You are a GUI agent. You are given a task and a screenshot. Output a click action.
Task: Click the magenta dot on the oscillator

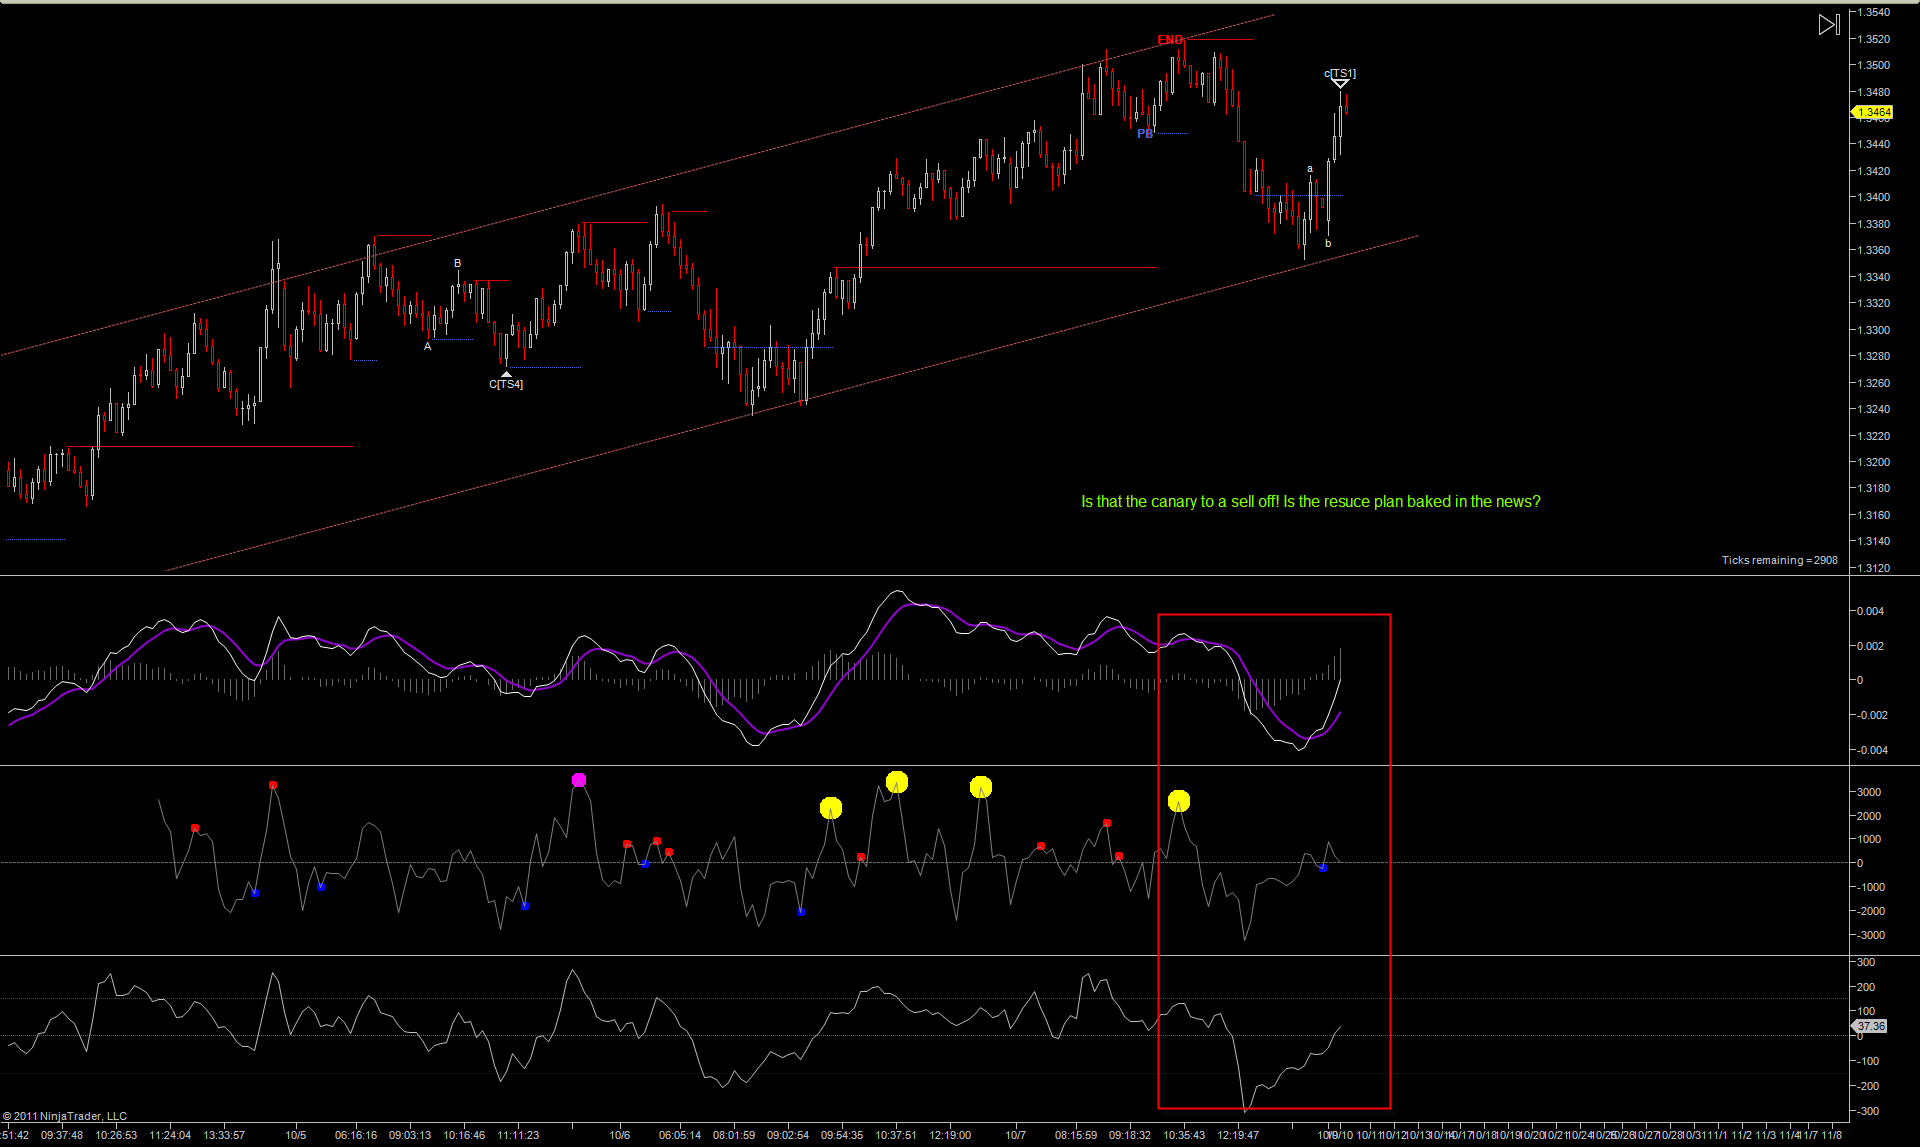point(579,780)
